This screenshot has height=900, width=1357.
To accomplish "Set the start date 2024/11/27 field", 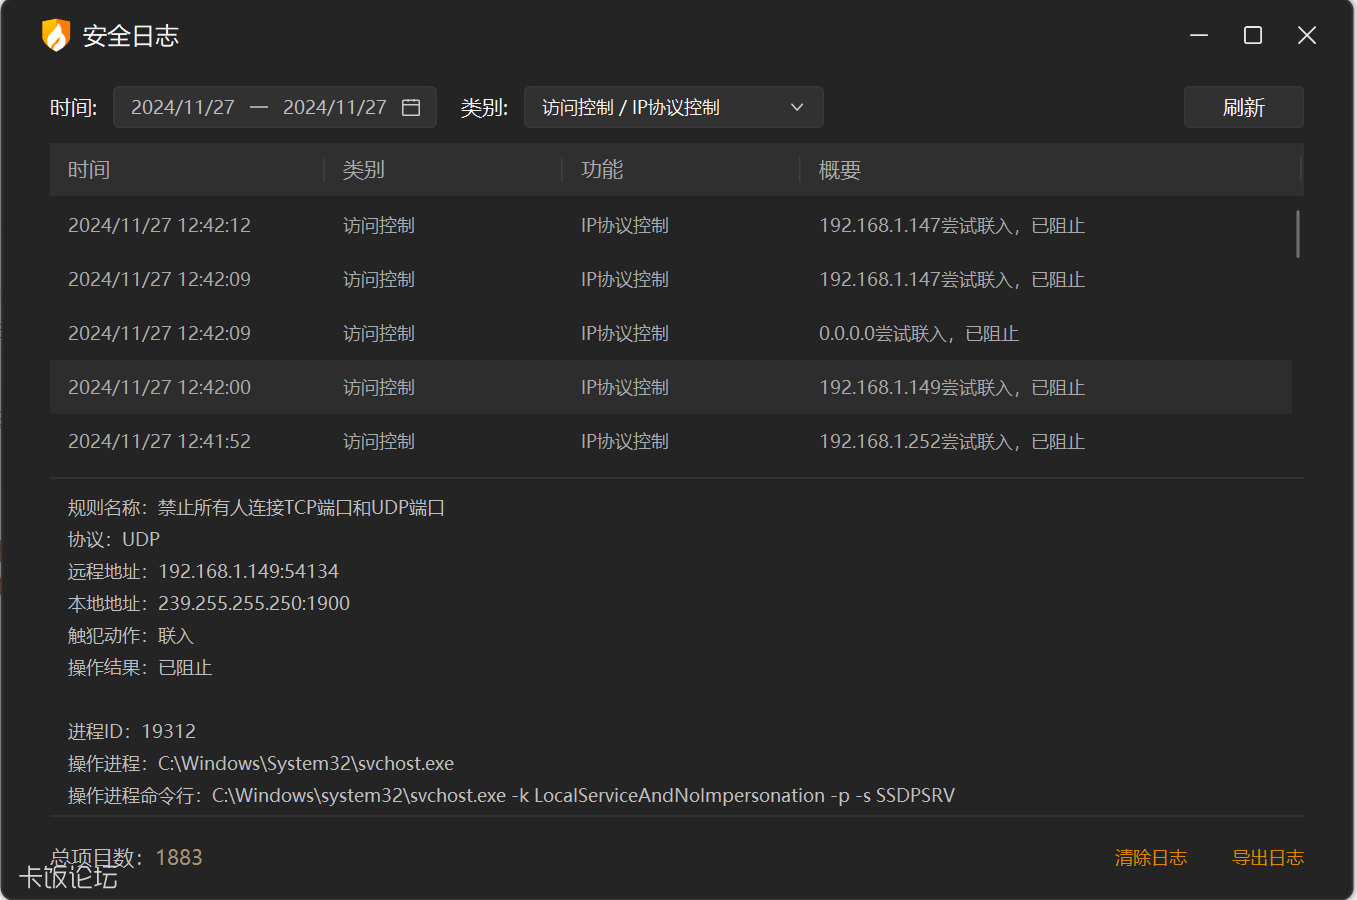I will [x=183, y=107].
